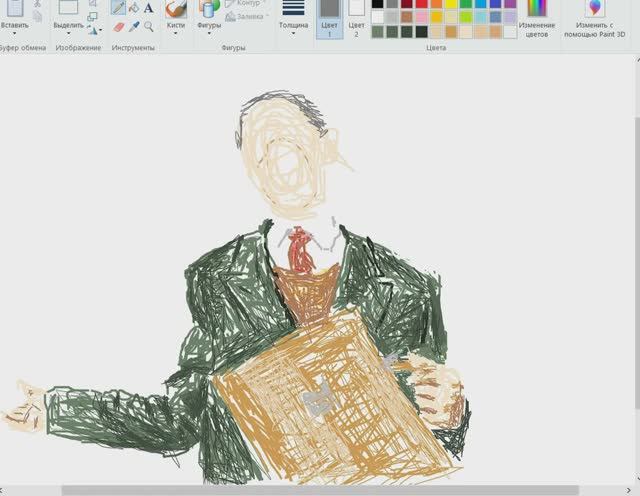Screen dimensions: 640x496
Task: Pick the ochre custom color swatch
Action: pyautogui.click(x=451, y=32)
